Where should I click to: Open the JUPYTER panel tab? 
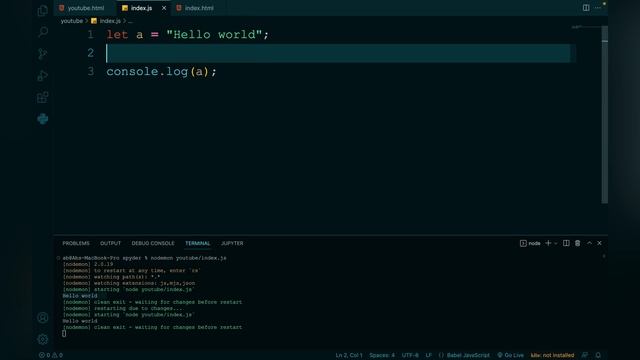[x=232, y=243]
